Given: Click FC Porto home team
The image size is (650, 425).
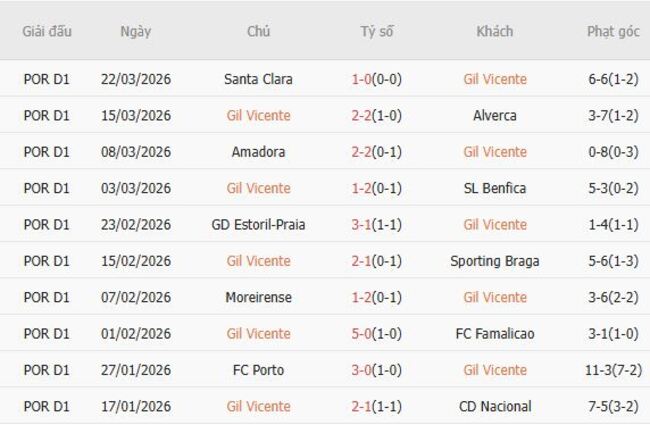Looking at the screenshot, I should pyautogui.click(x=258, y=370).
